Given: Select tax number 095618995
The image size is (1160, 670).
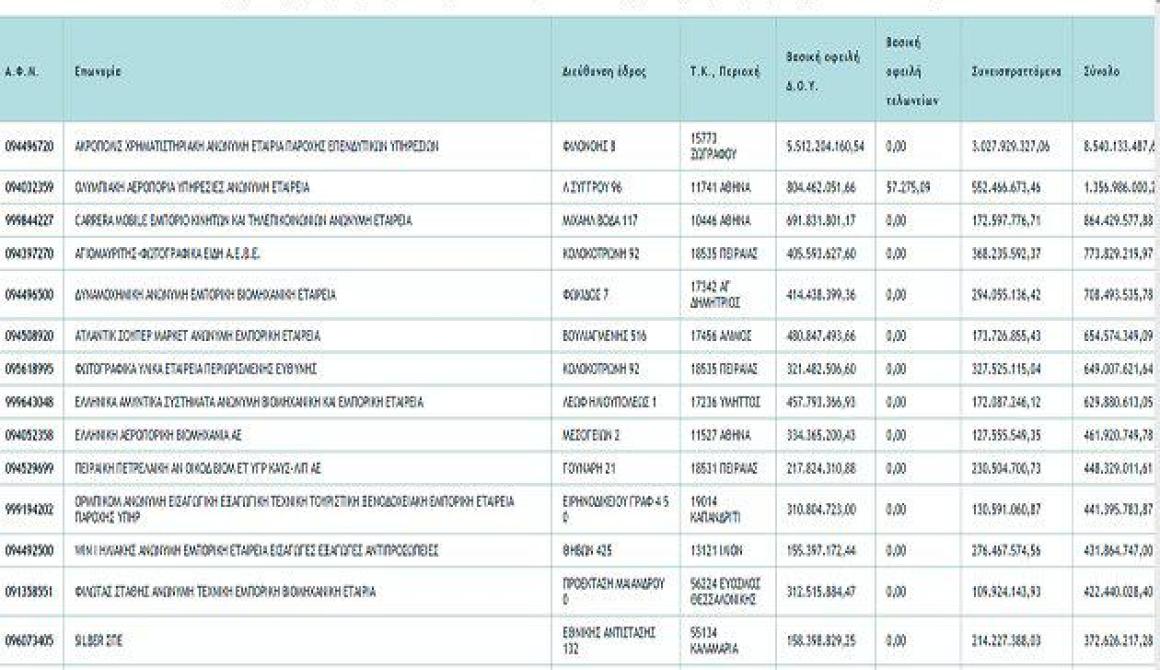Looking at the screenshot, I should (x=29, y=369).
